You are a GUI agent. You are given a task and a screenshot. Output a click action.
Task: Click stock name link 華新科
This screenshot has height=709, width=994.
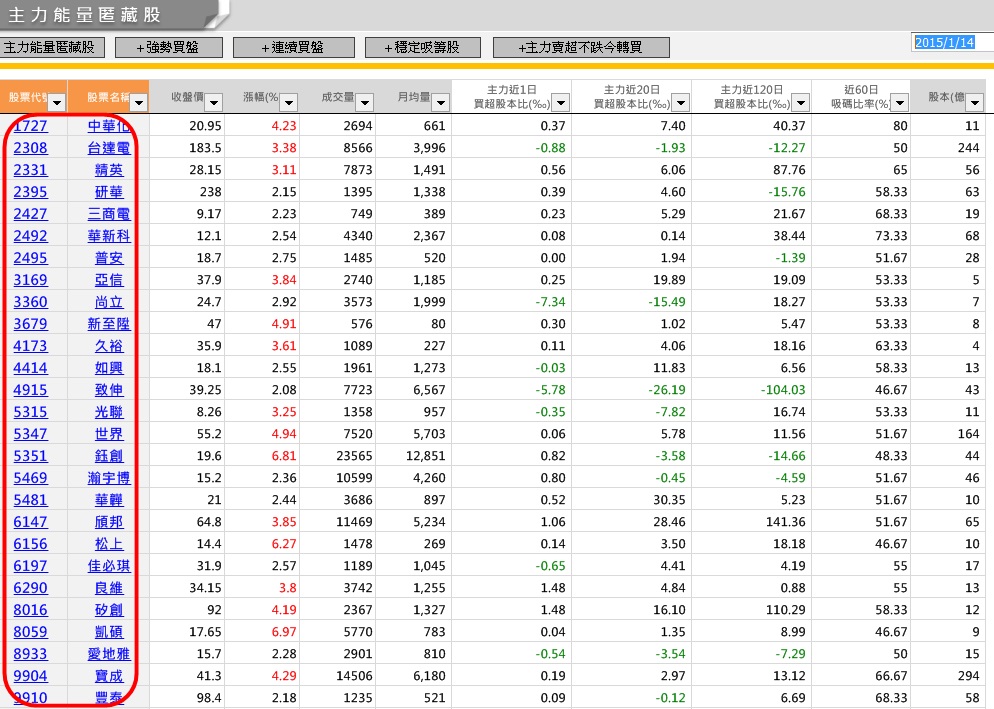coord(109,236)
